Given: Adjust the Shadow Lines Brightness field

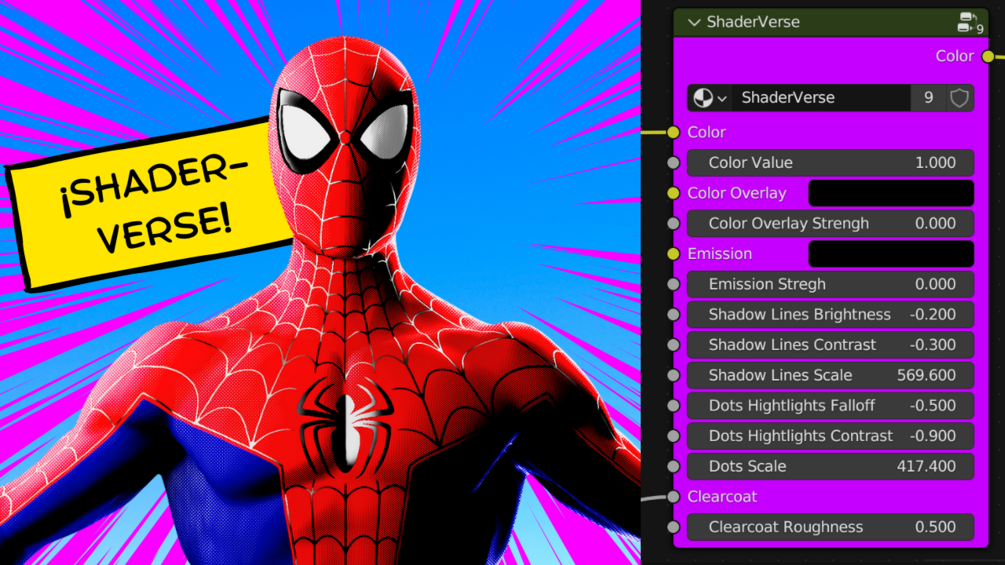Looking at the screenshot, I should [830, 315].
